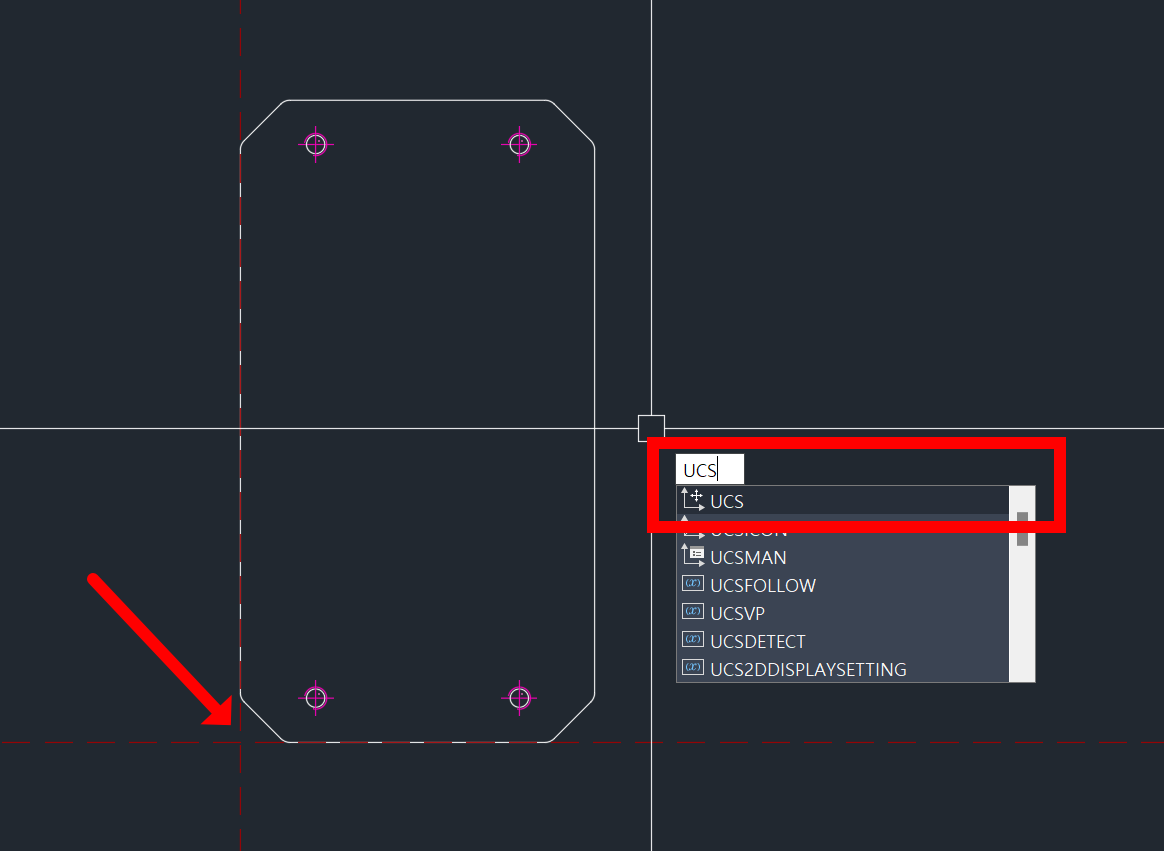This screenshot has width=1164, height=851.
Task: Click the UCSMAN dialog icon
Action: (693, 555)
